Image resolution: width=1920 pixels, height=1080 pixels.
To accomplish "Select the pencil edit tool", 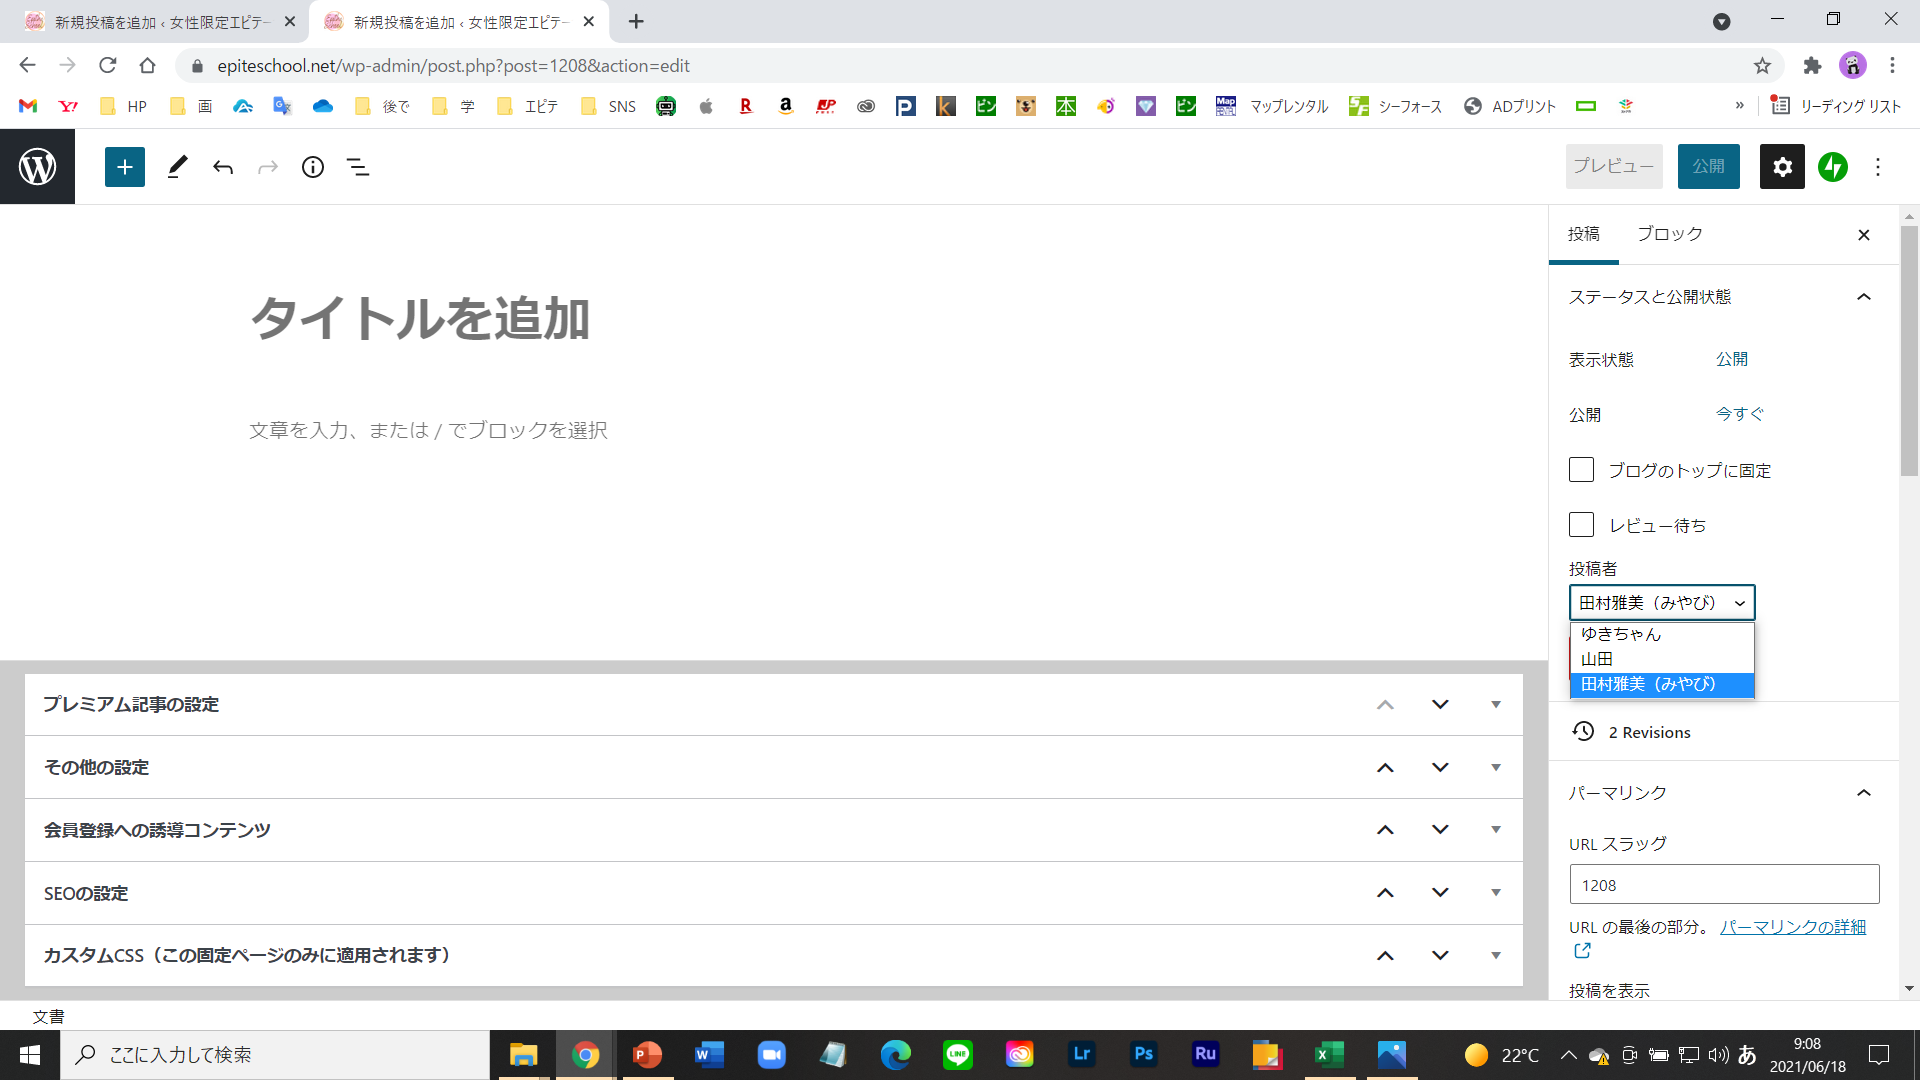I will point(177,167).
